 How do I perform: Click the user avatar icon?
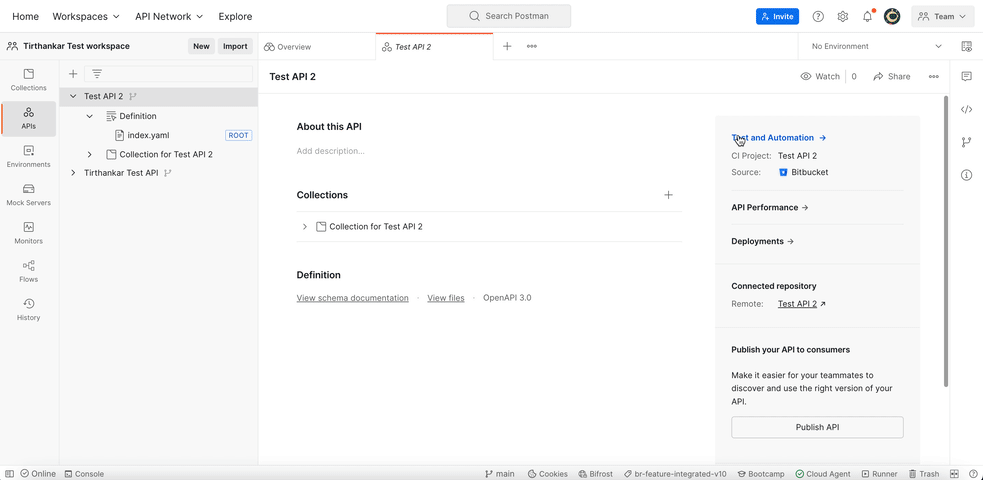892,17
